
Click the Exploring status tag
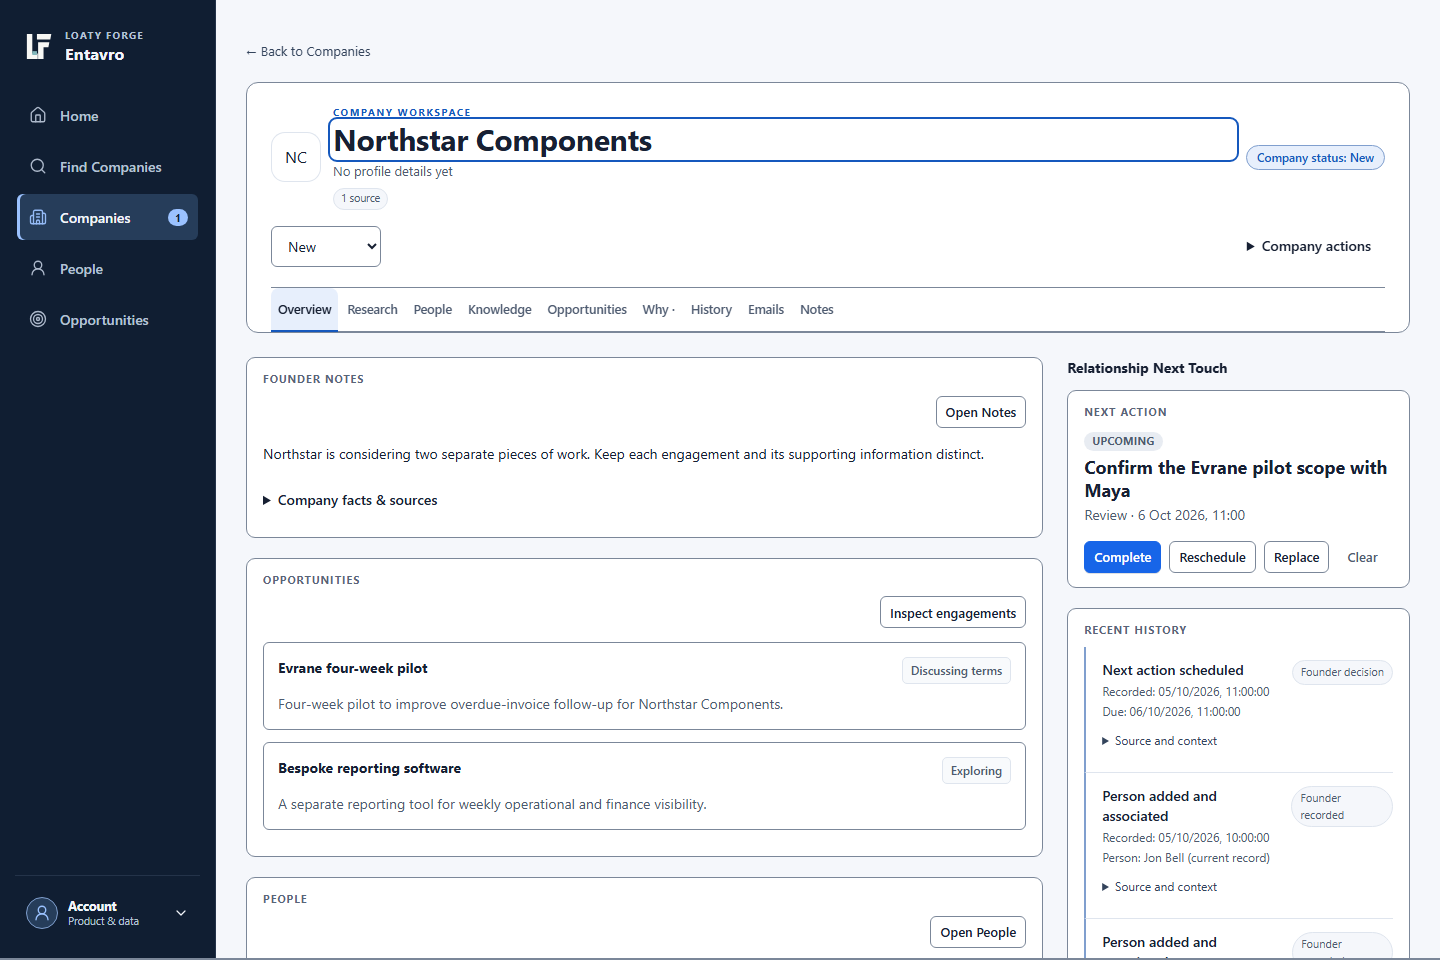pos(976,771)
